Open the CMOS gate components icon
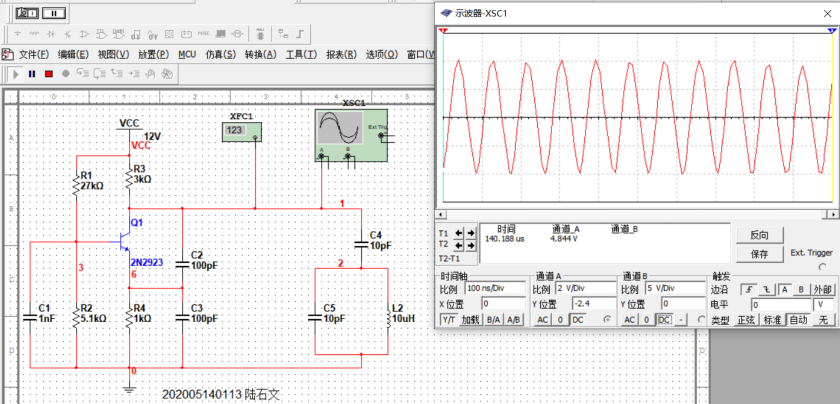This screenshot has width=840, height=404. pyautogui.click(x=118, y=34)
